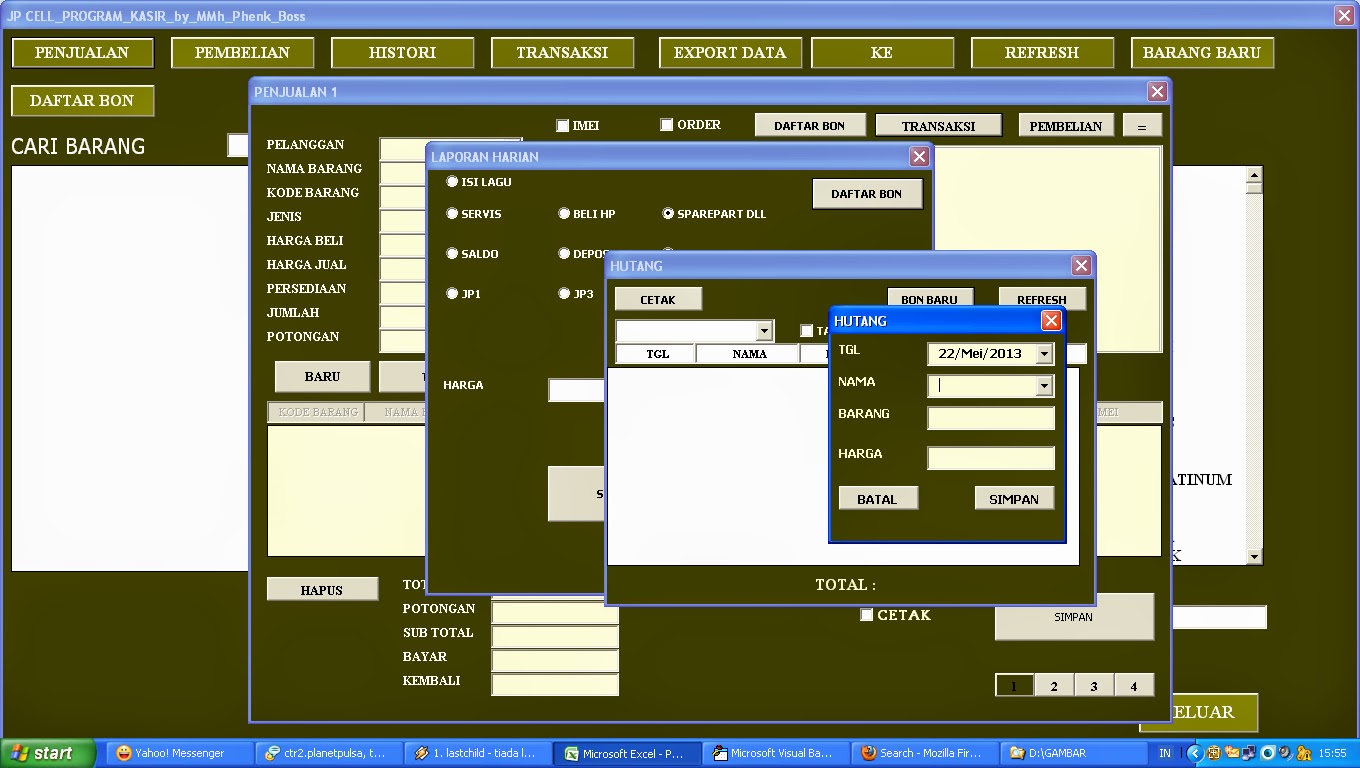Click the new mail envelope tray icon
The width and height of the screenshot is (1360, 768).
pyautogui.click(x=1232, y=753)
